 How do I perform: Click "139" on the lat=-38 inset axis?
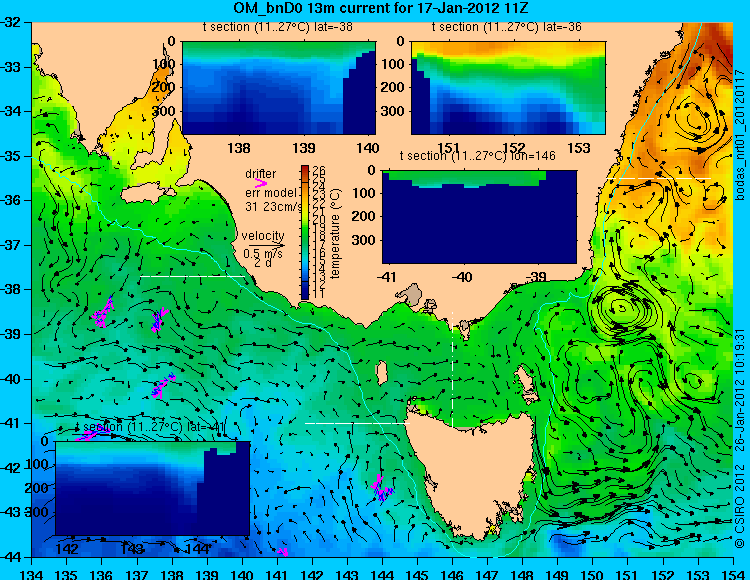(304, 148)
